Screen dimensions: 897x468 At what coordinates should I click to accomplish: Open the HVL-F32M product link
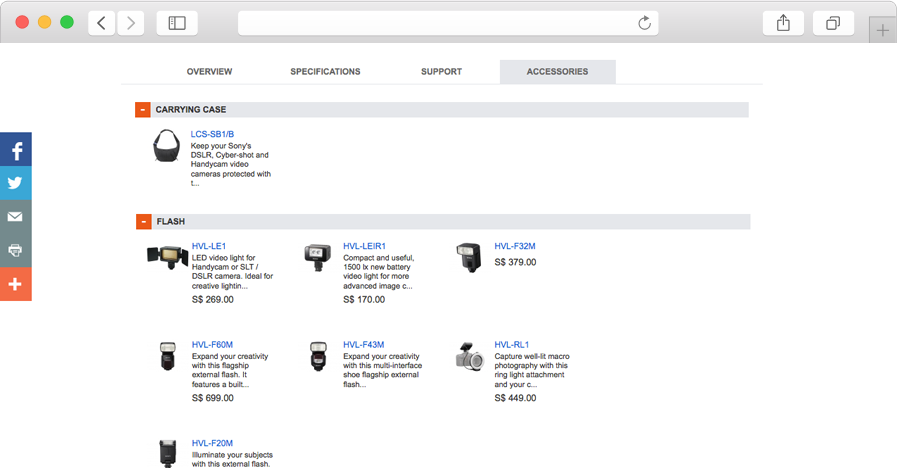[515, 246]
